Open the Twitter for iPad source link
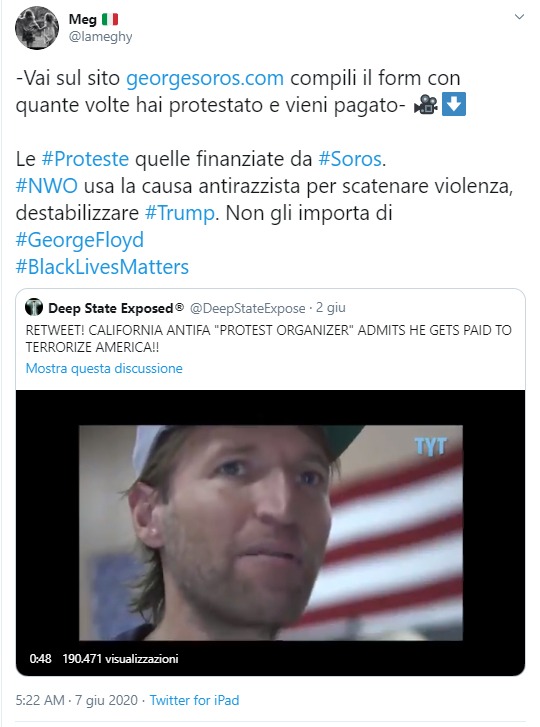Viewport: 540px width, 727px height. click(194, 700)
